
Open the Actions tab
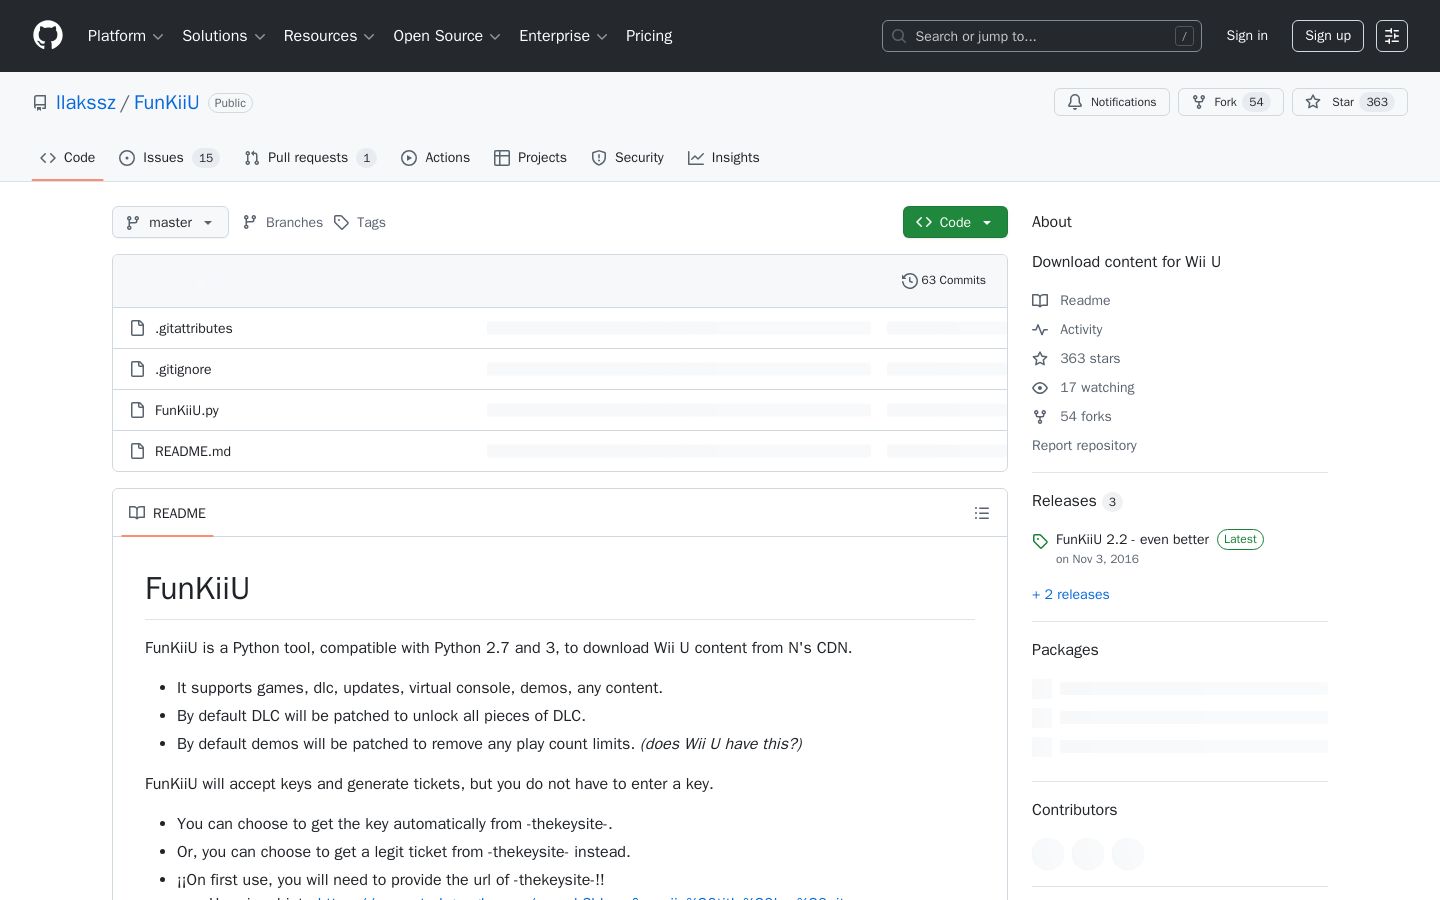(x=436, y=158)
